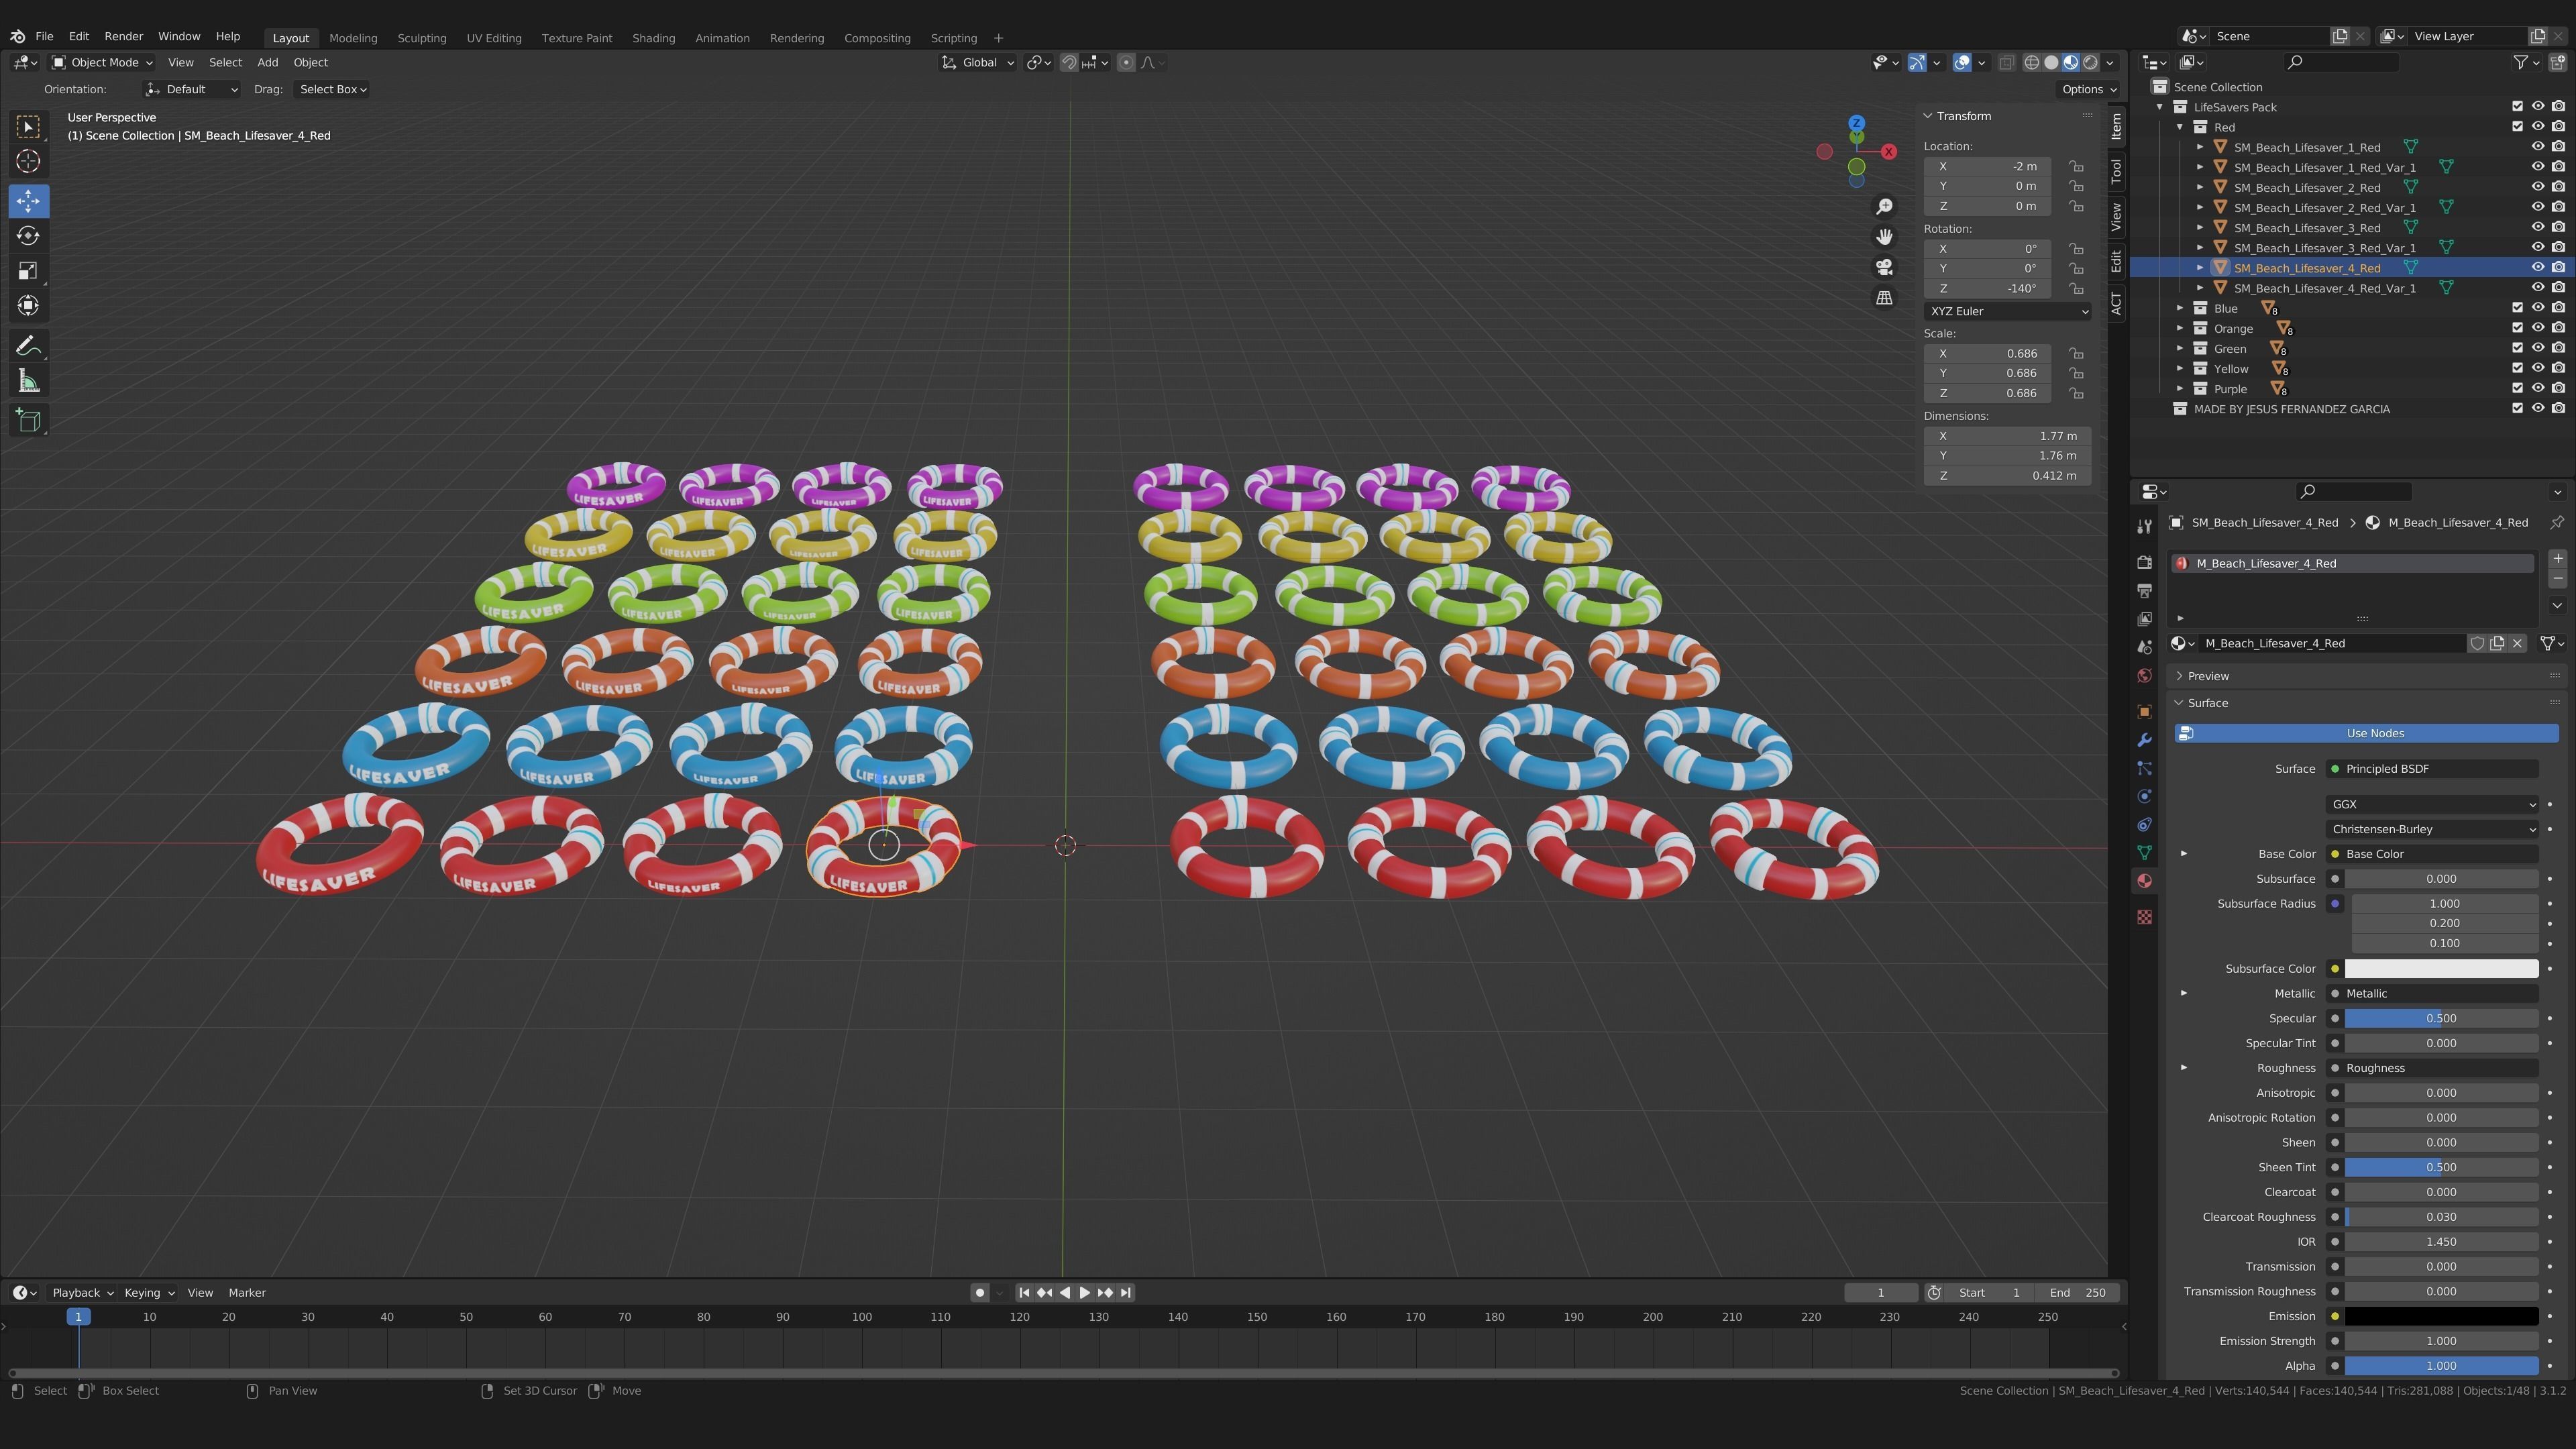This screenshot has height=1449, width=2576.
Task: Open the Render menu
Action: (124, 36)
